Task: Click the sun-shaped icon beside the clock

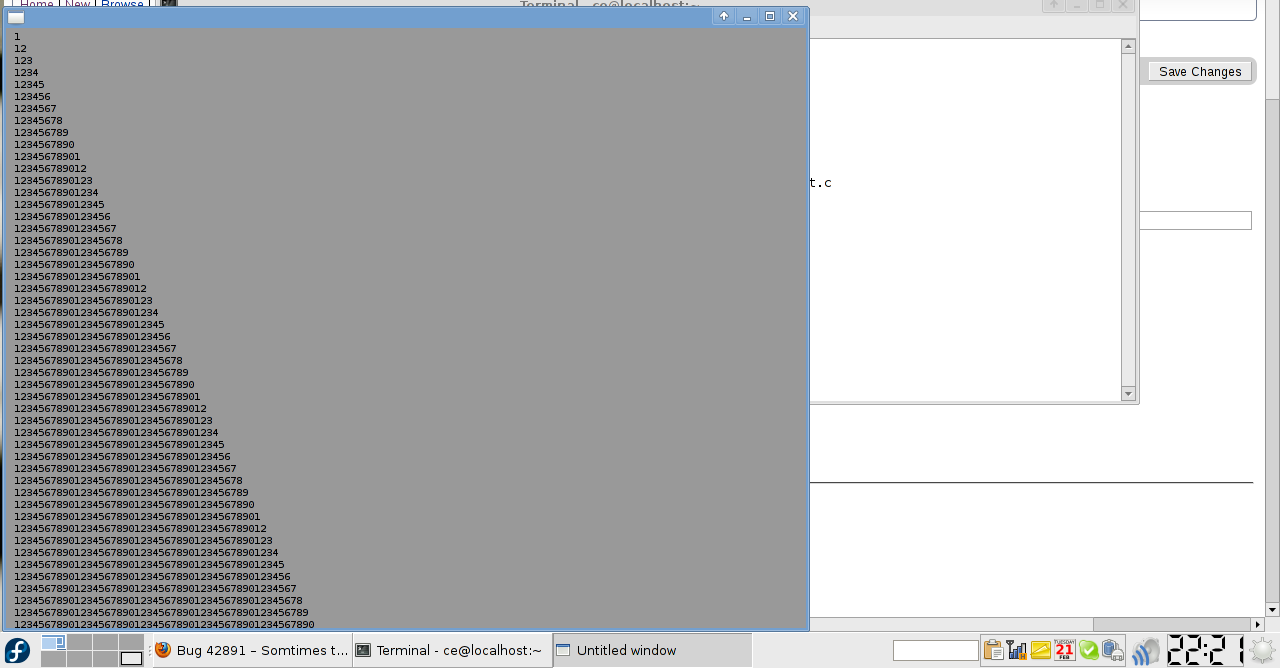Action: [x=1262, y=650]
